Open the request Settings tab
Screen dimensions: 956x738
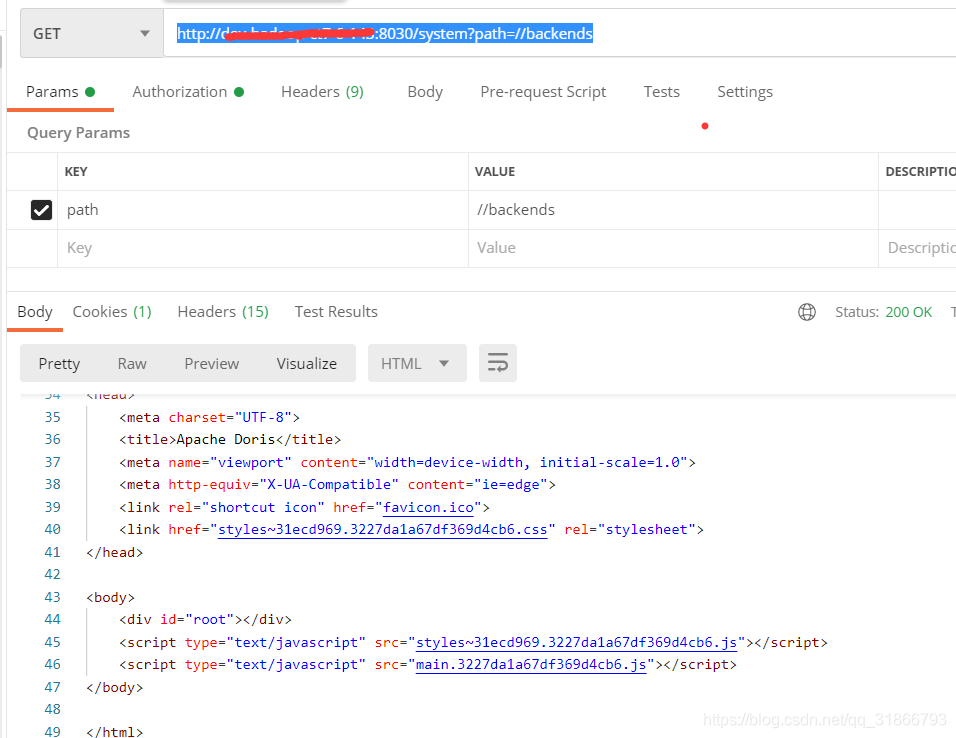point(745,91)
